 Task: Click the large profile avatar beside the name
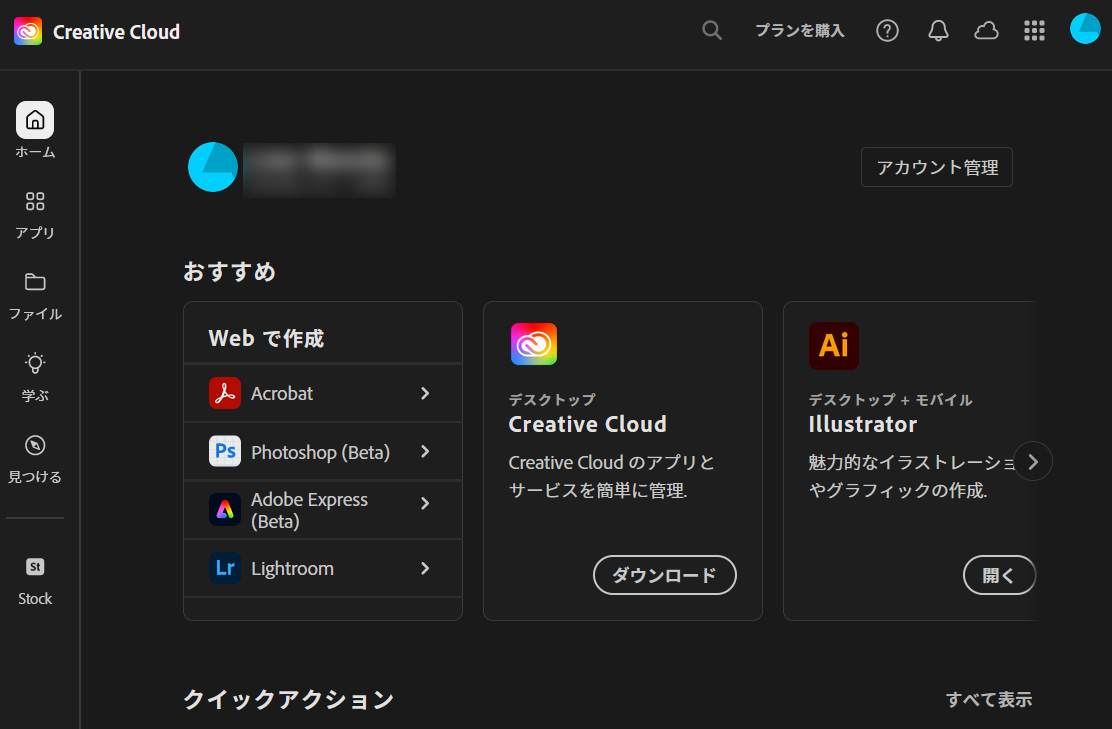tap(213, 167)
